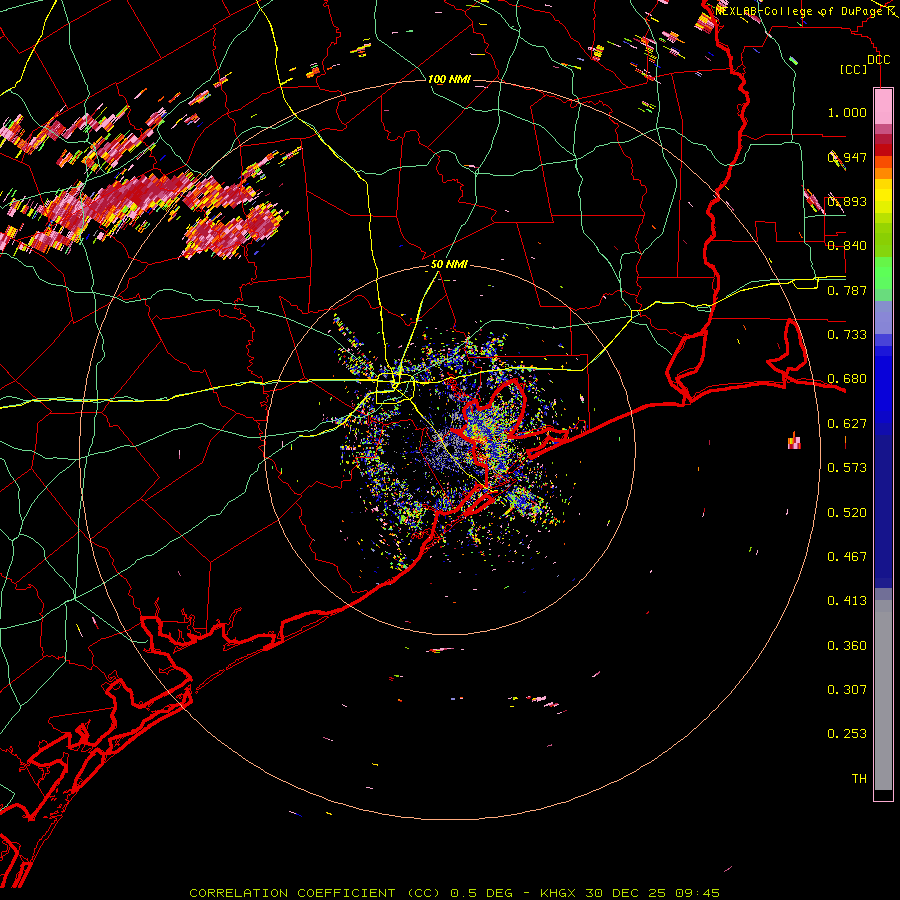Click the TH threshold label
The width and height of the screenshot is (900, 900).
click(859, 779)
